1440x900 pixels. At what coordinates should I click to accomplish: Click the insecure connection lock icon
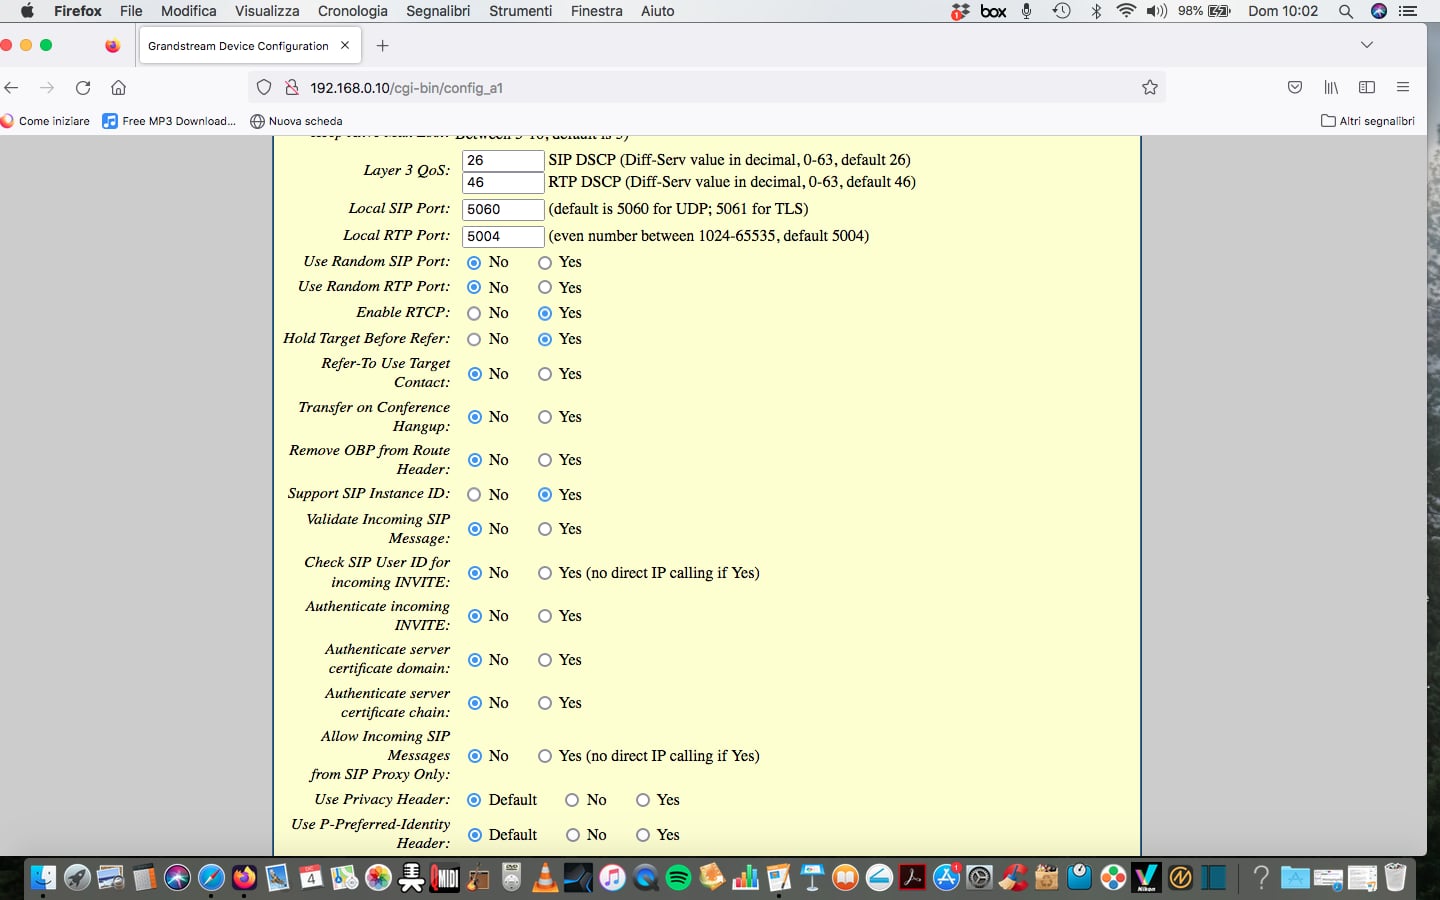tap(292, 88)
